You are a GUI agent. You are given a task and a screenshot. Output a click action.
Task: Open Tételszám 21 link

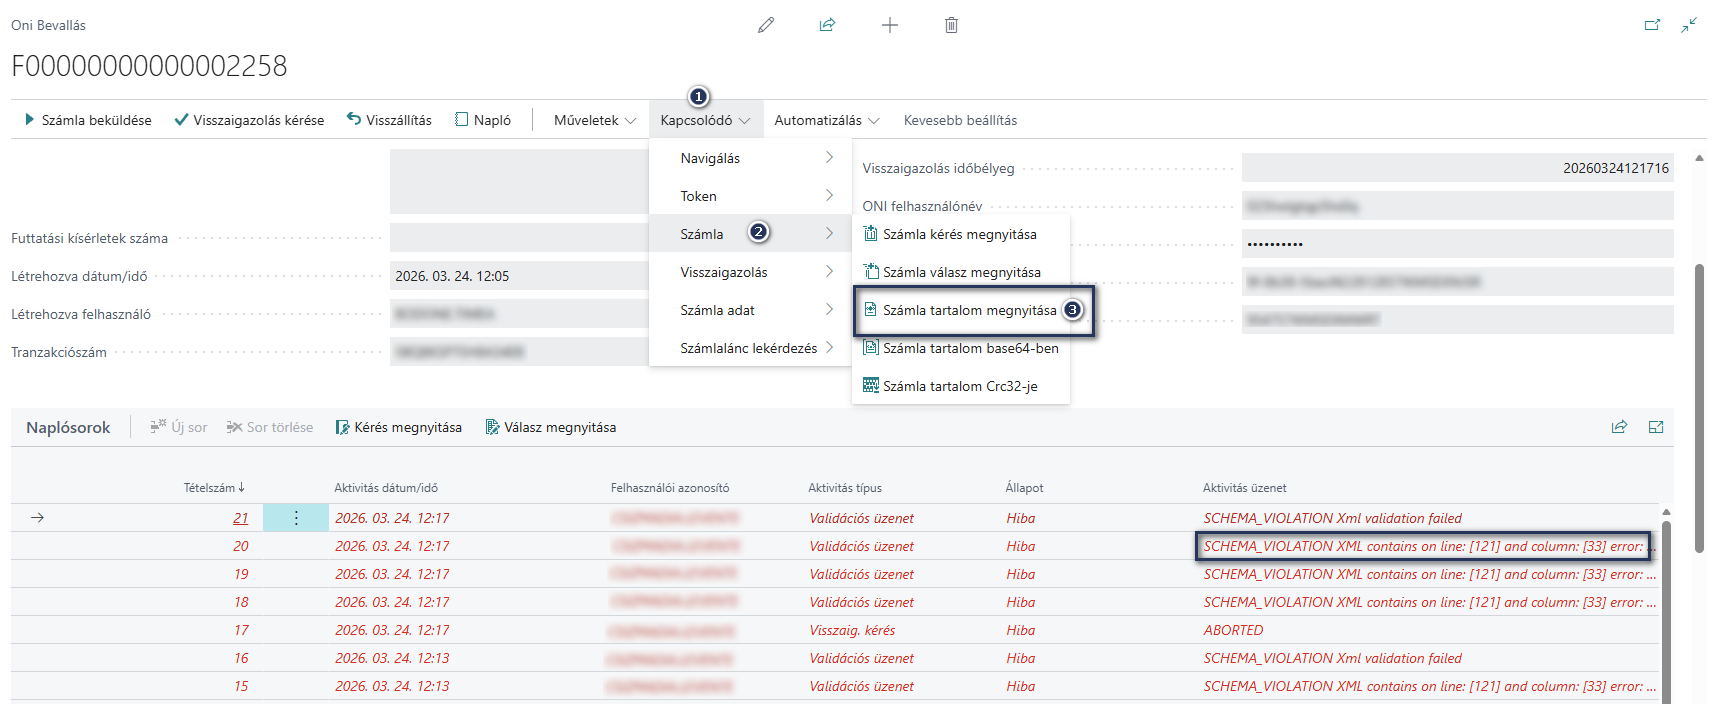click(x=240, y=518)
